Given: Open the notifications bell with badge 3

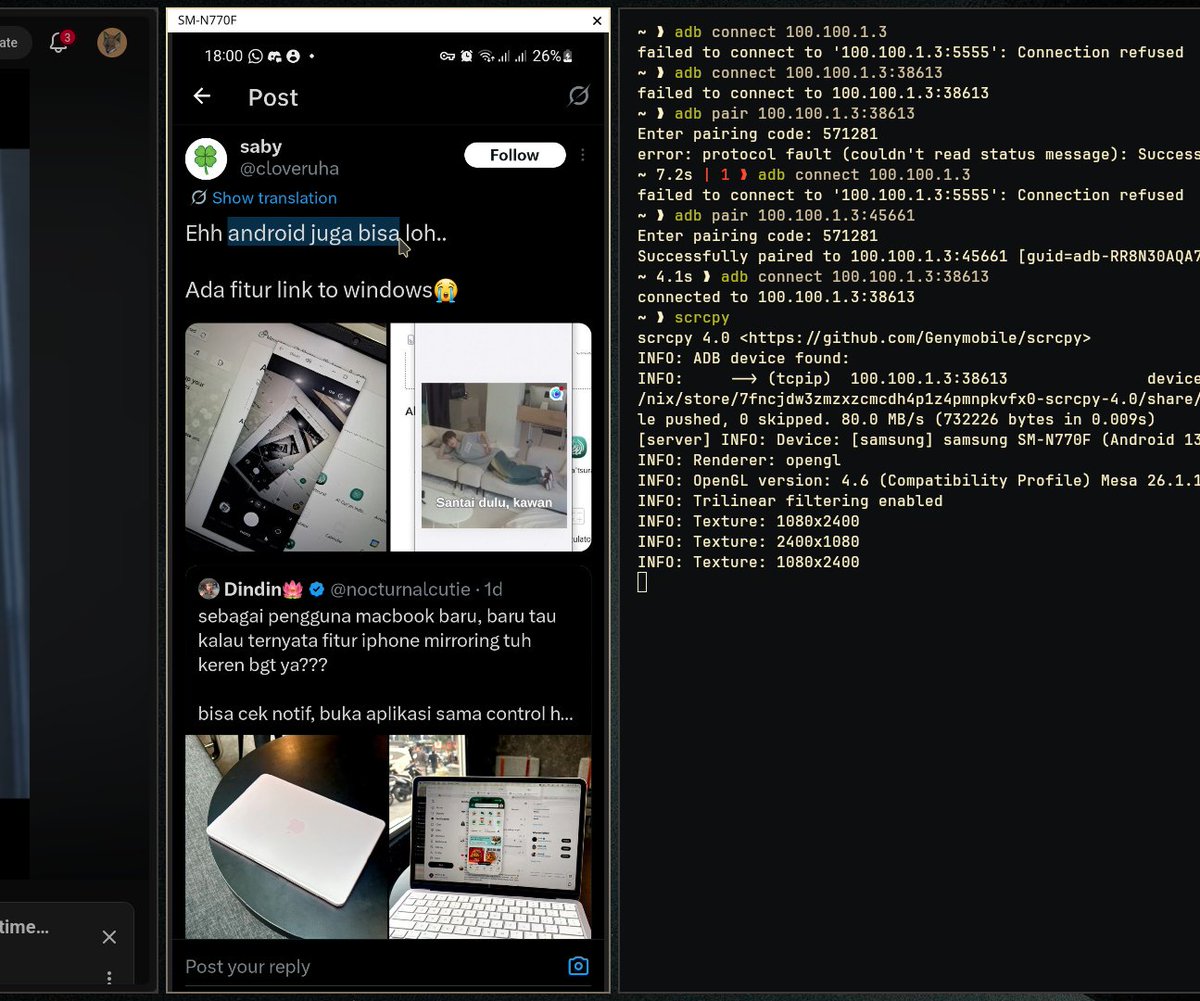Looking at the screenshot, I should pyautogui.click(x=60, y=42).
